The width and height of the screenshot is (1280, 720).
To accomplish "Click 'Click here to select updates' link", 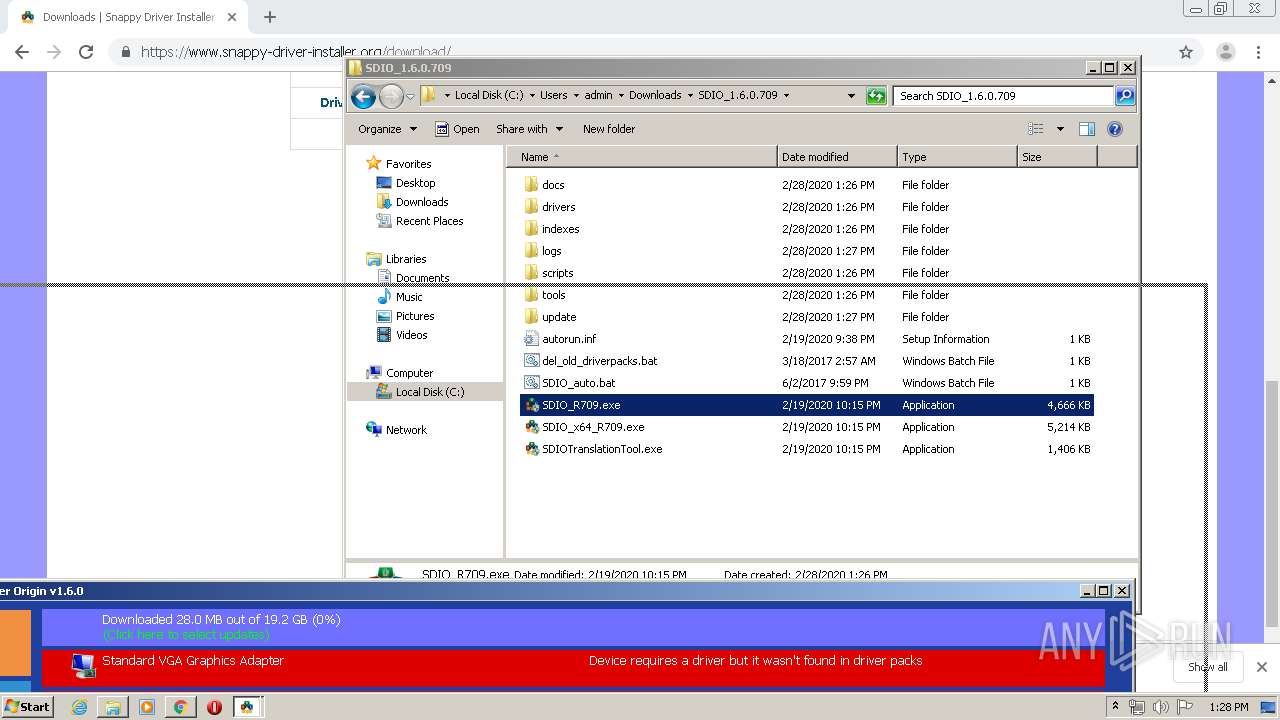I will pyautogui.click(x=186, y=634).
